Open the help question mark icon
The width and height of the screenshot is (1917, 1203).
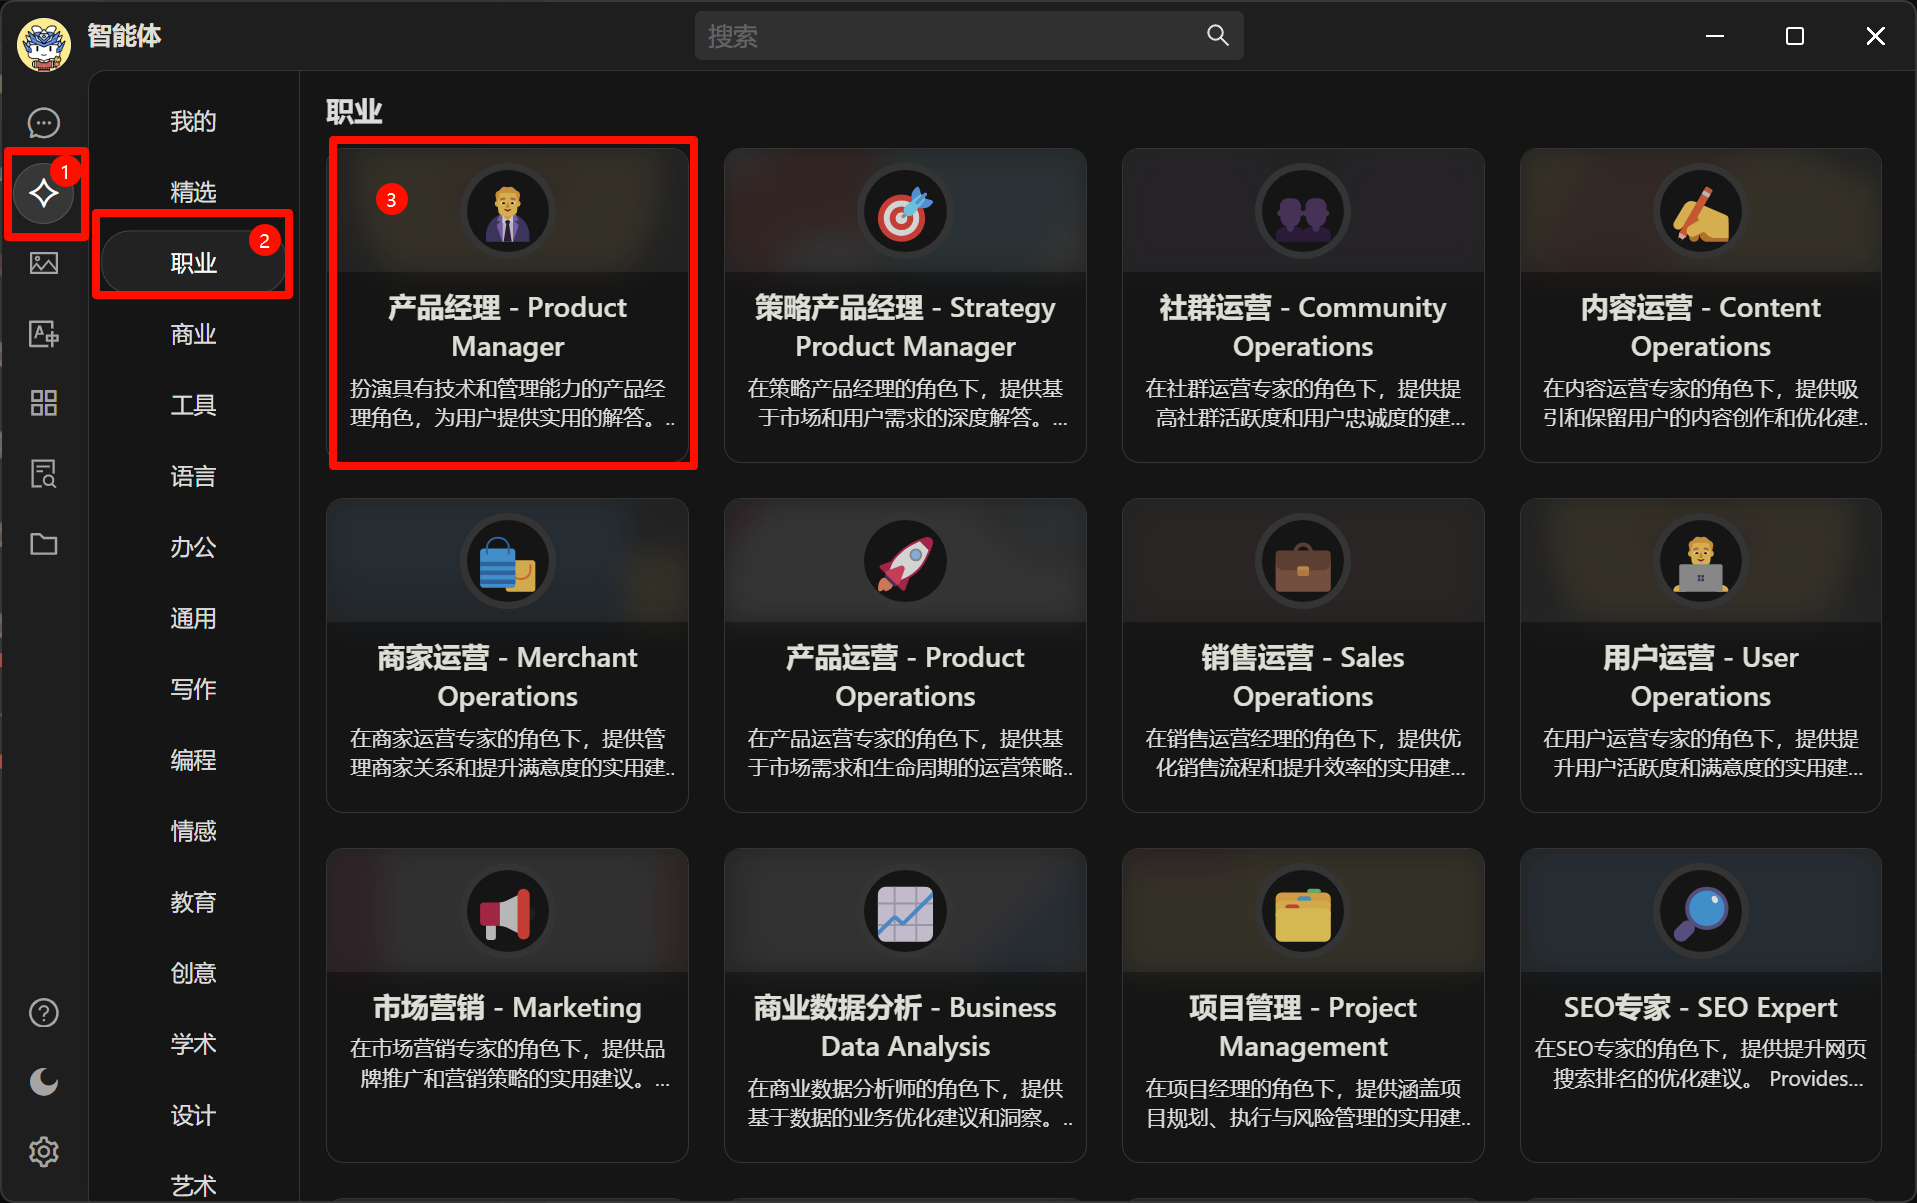pyautogui.click(x=44, y=1013)
